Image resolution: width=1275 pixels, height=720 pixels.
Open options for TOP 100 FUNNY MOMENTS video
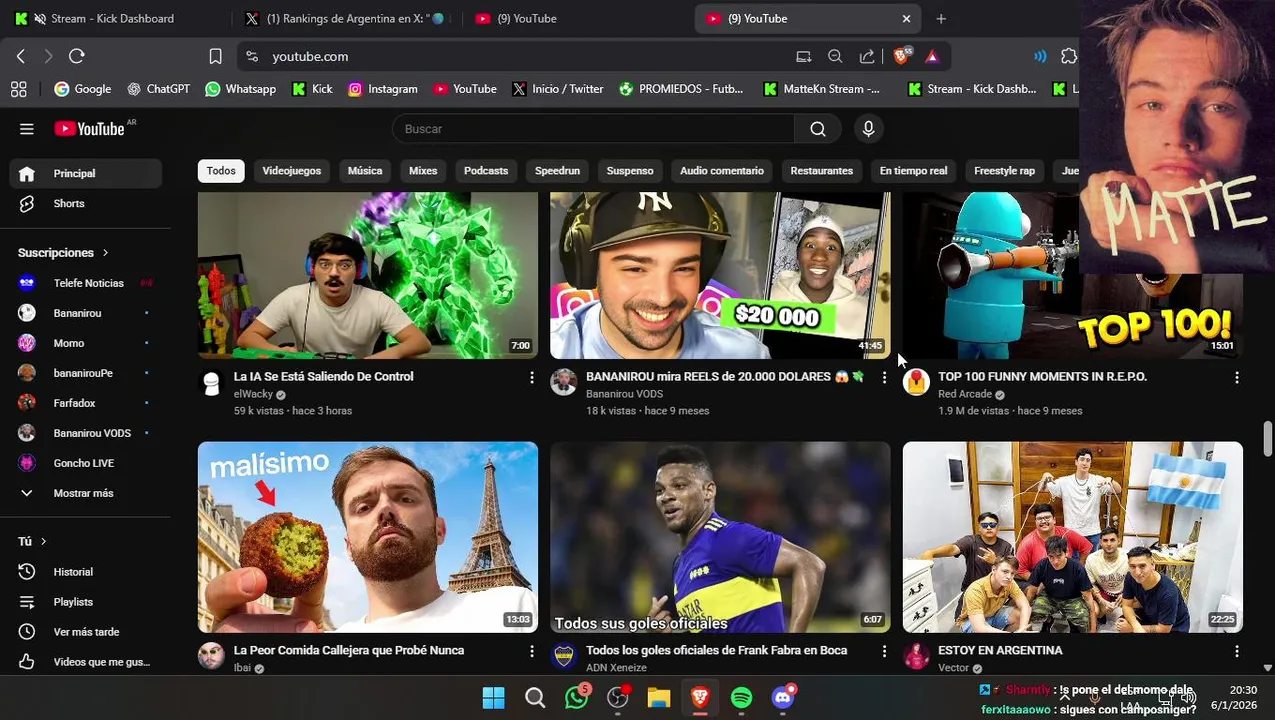click(x=1237, y=377)
